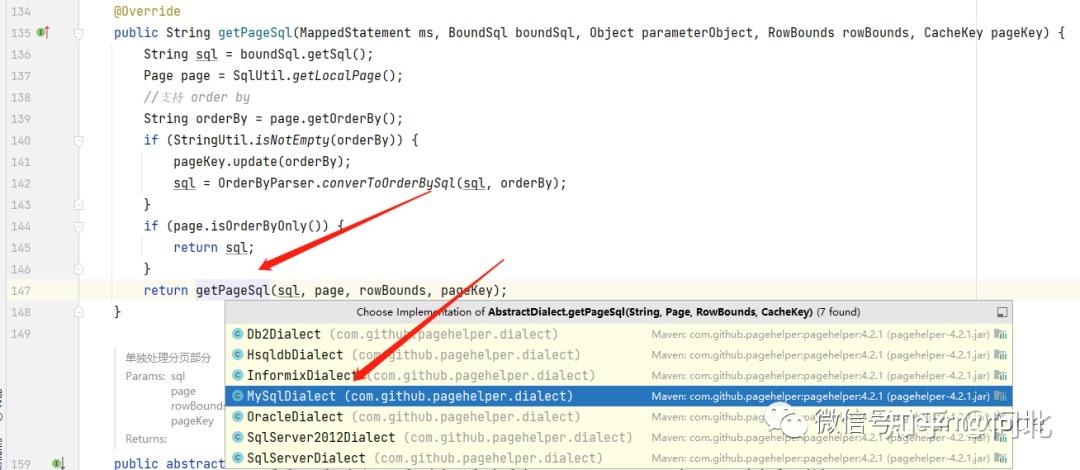The width and height of the screenshot is (1080, 470).
Task: Click the override gutter icon on line 135
Action: click(42, 32)
